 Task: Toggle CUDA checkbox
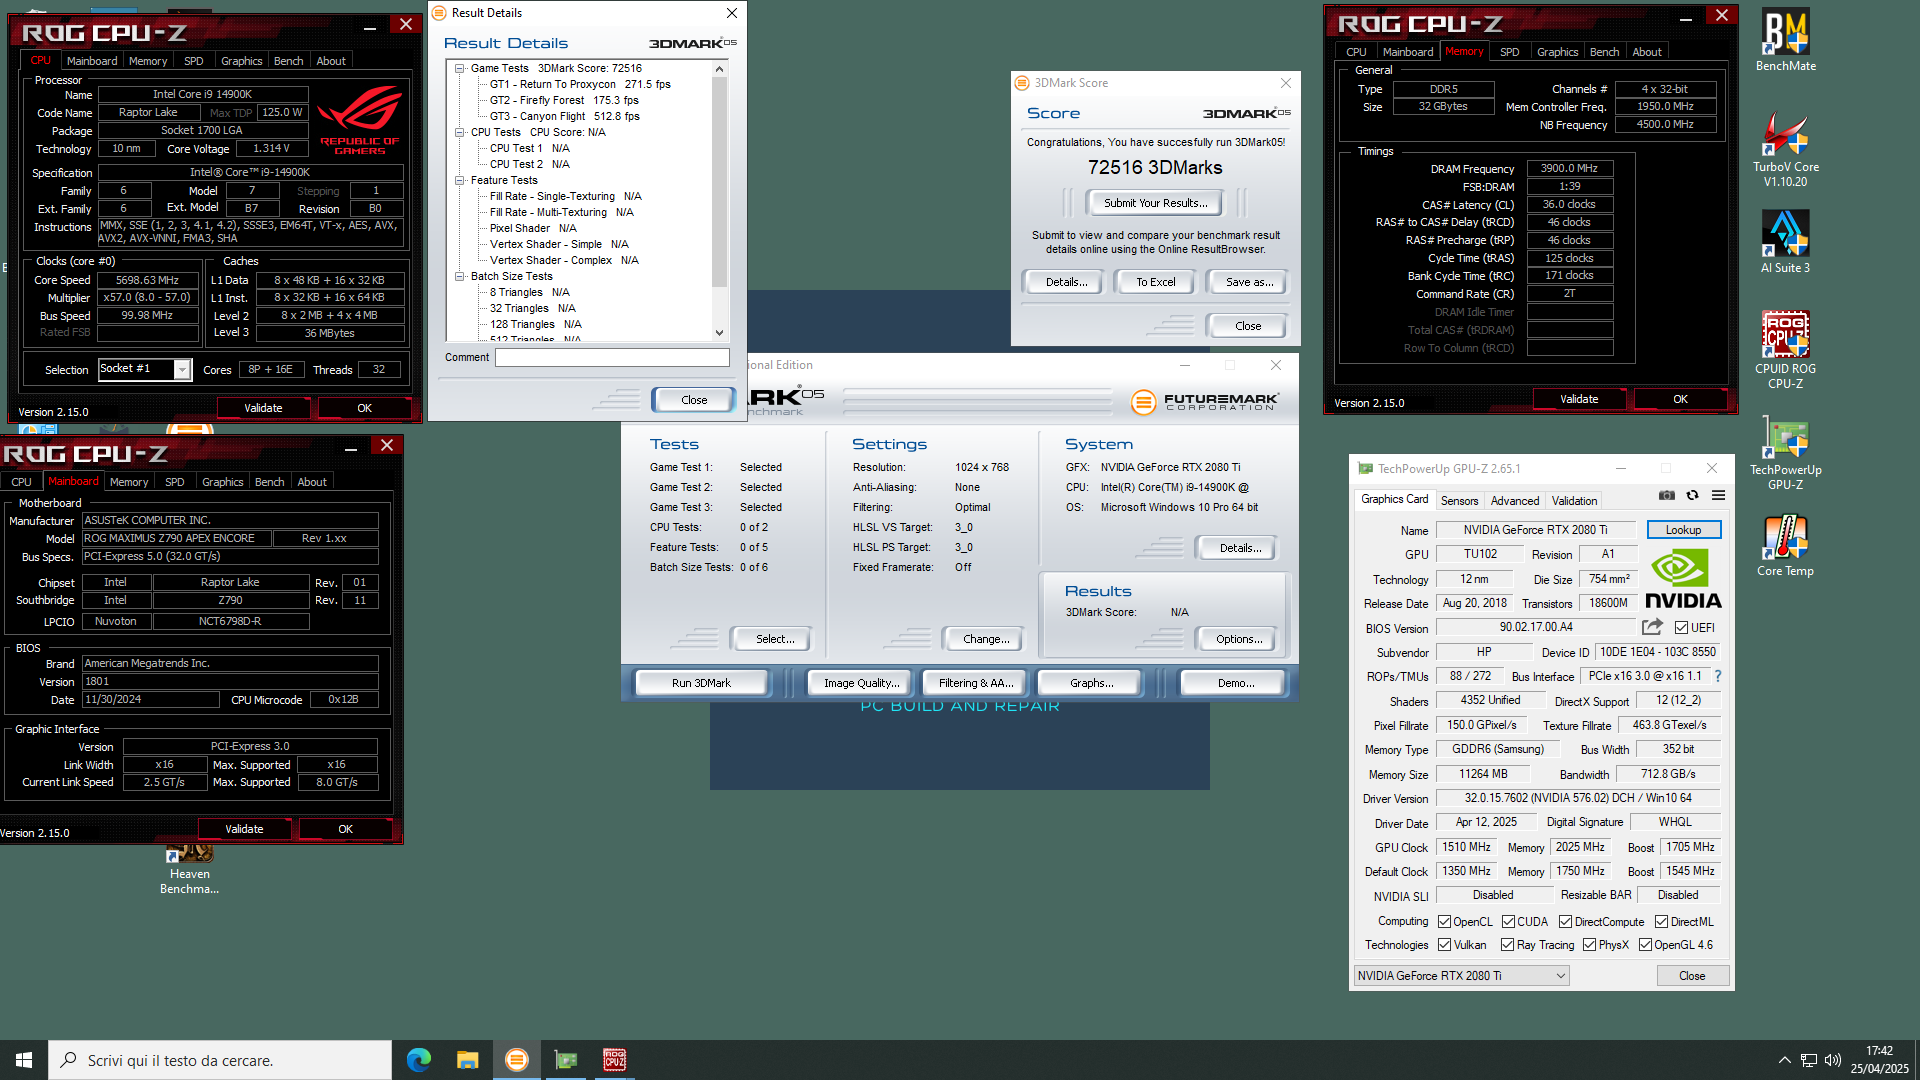click(x=1508, y=922)
